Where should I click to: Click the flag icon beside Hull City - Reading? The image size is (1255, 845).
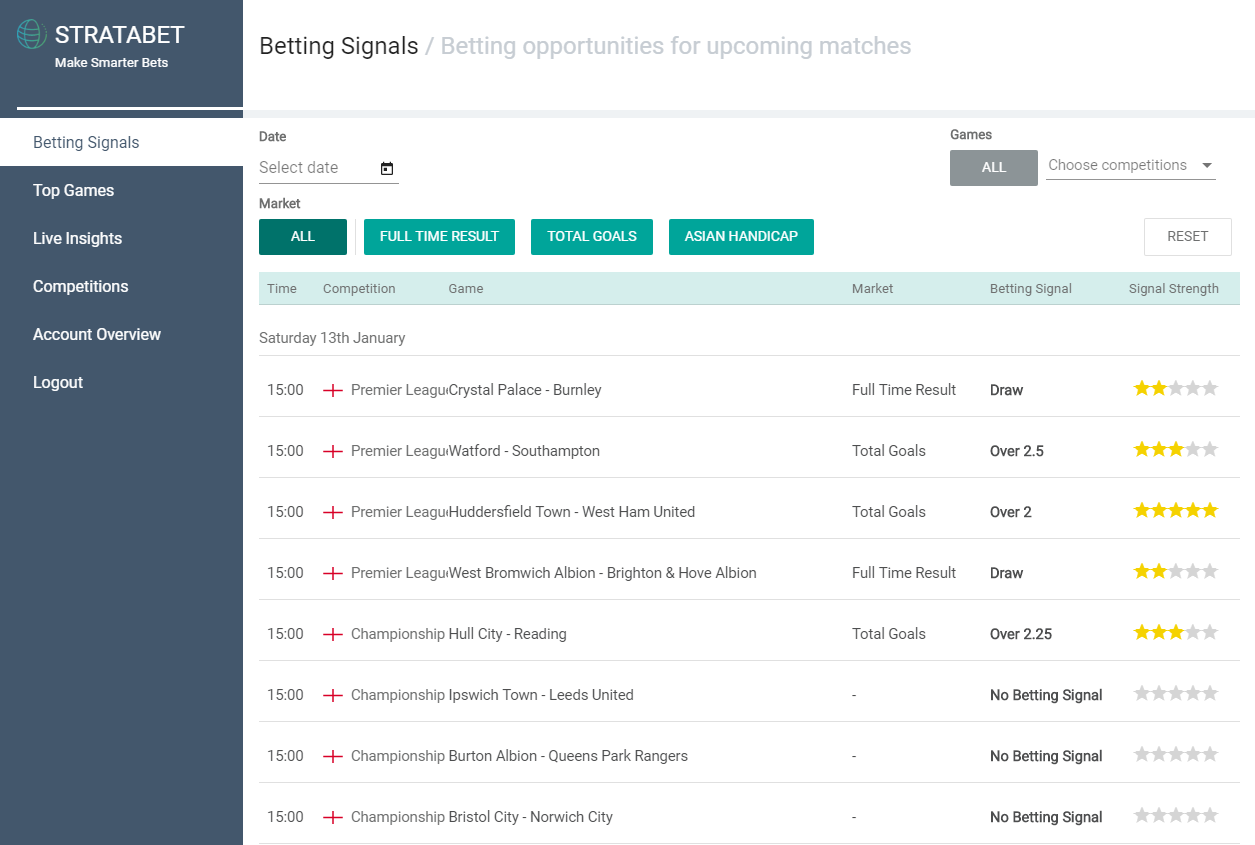point(333,634)
